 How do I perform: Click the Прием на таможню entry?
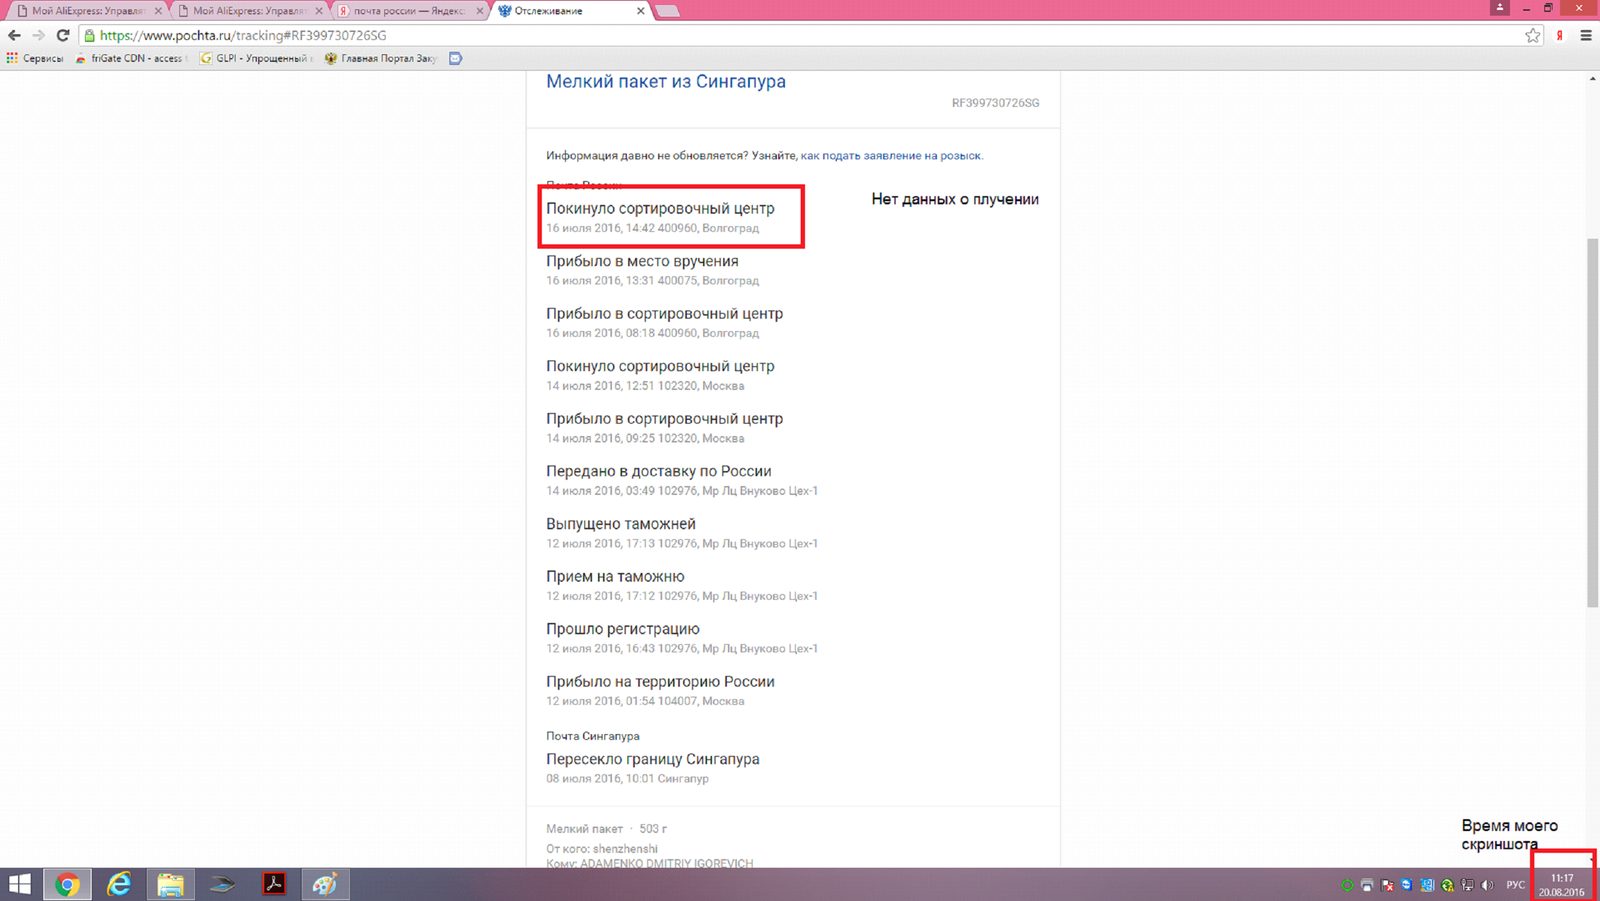615,577
